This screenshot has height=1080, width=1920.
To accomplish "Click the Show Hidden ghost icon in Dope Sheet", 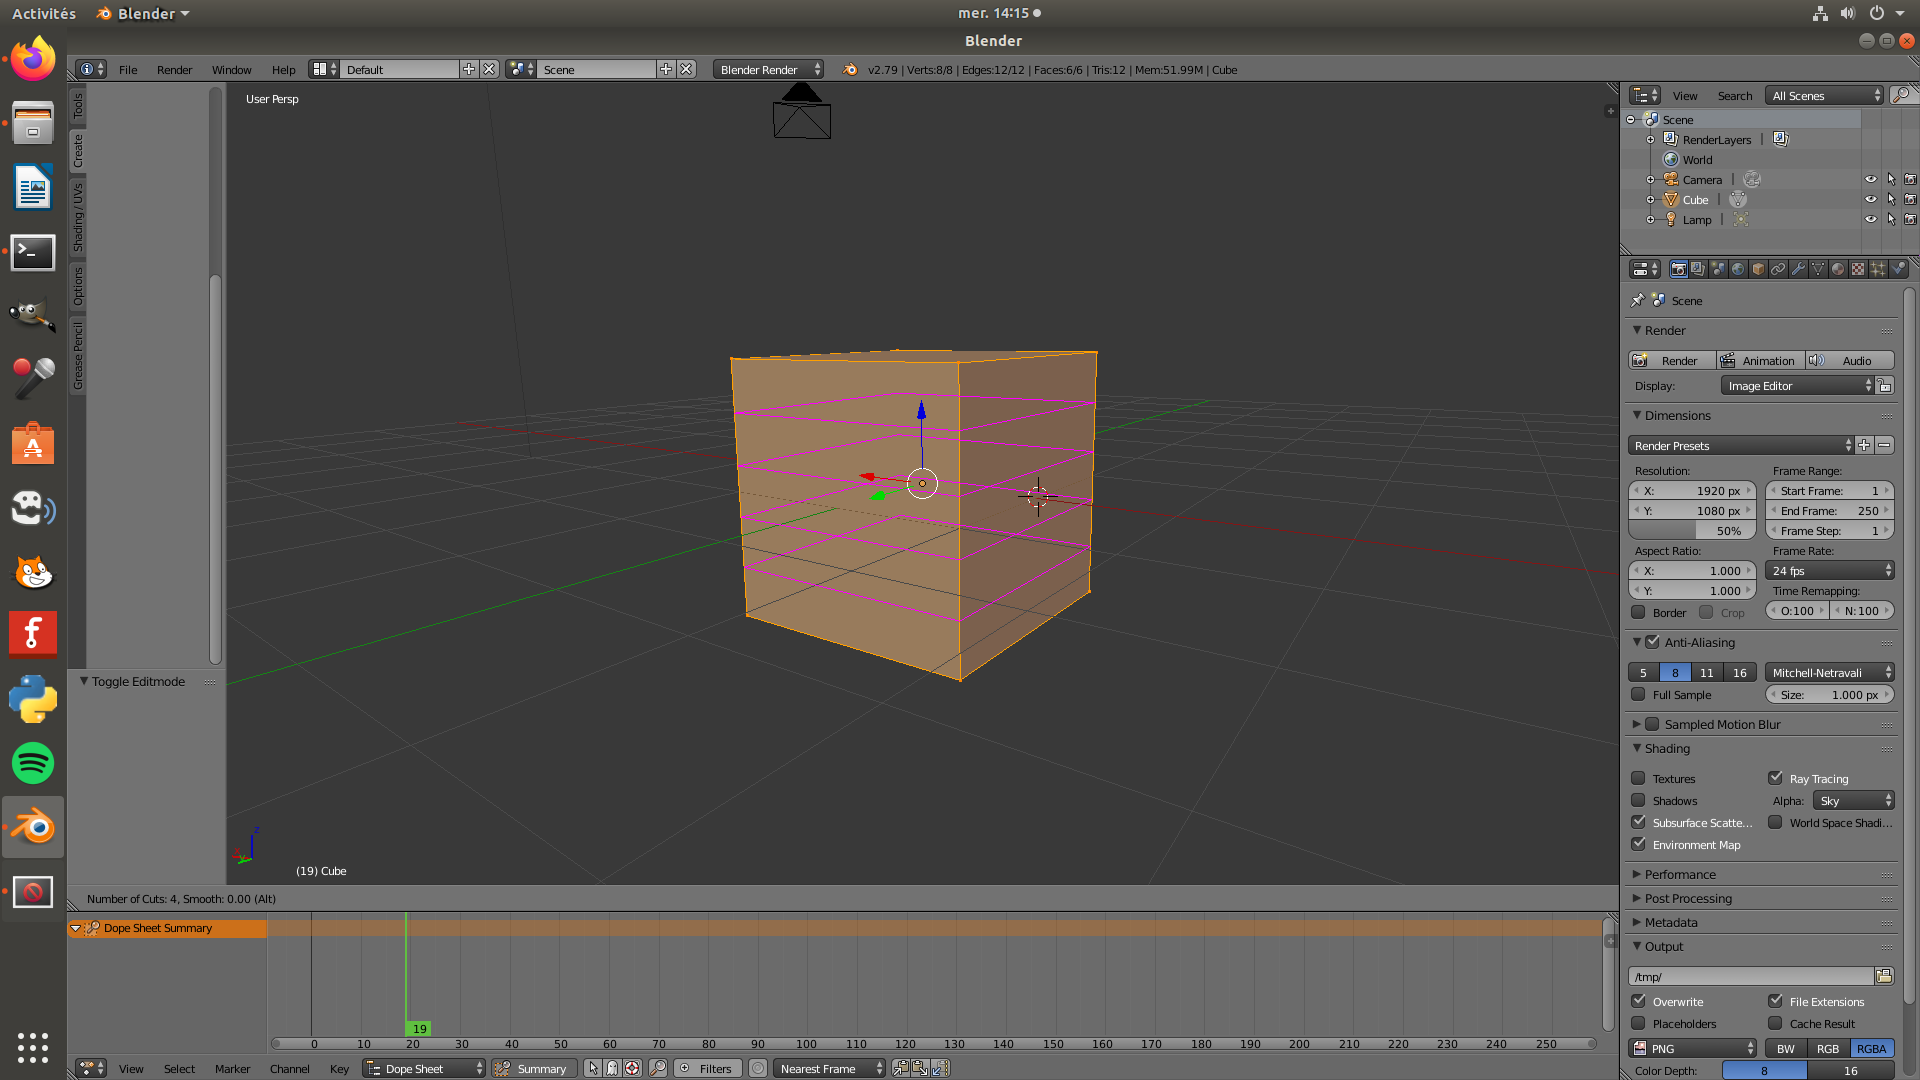I will point(612,1068).
